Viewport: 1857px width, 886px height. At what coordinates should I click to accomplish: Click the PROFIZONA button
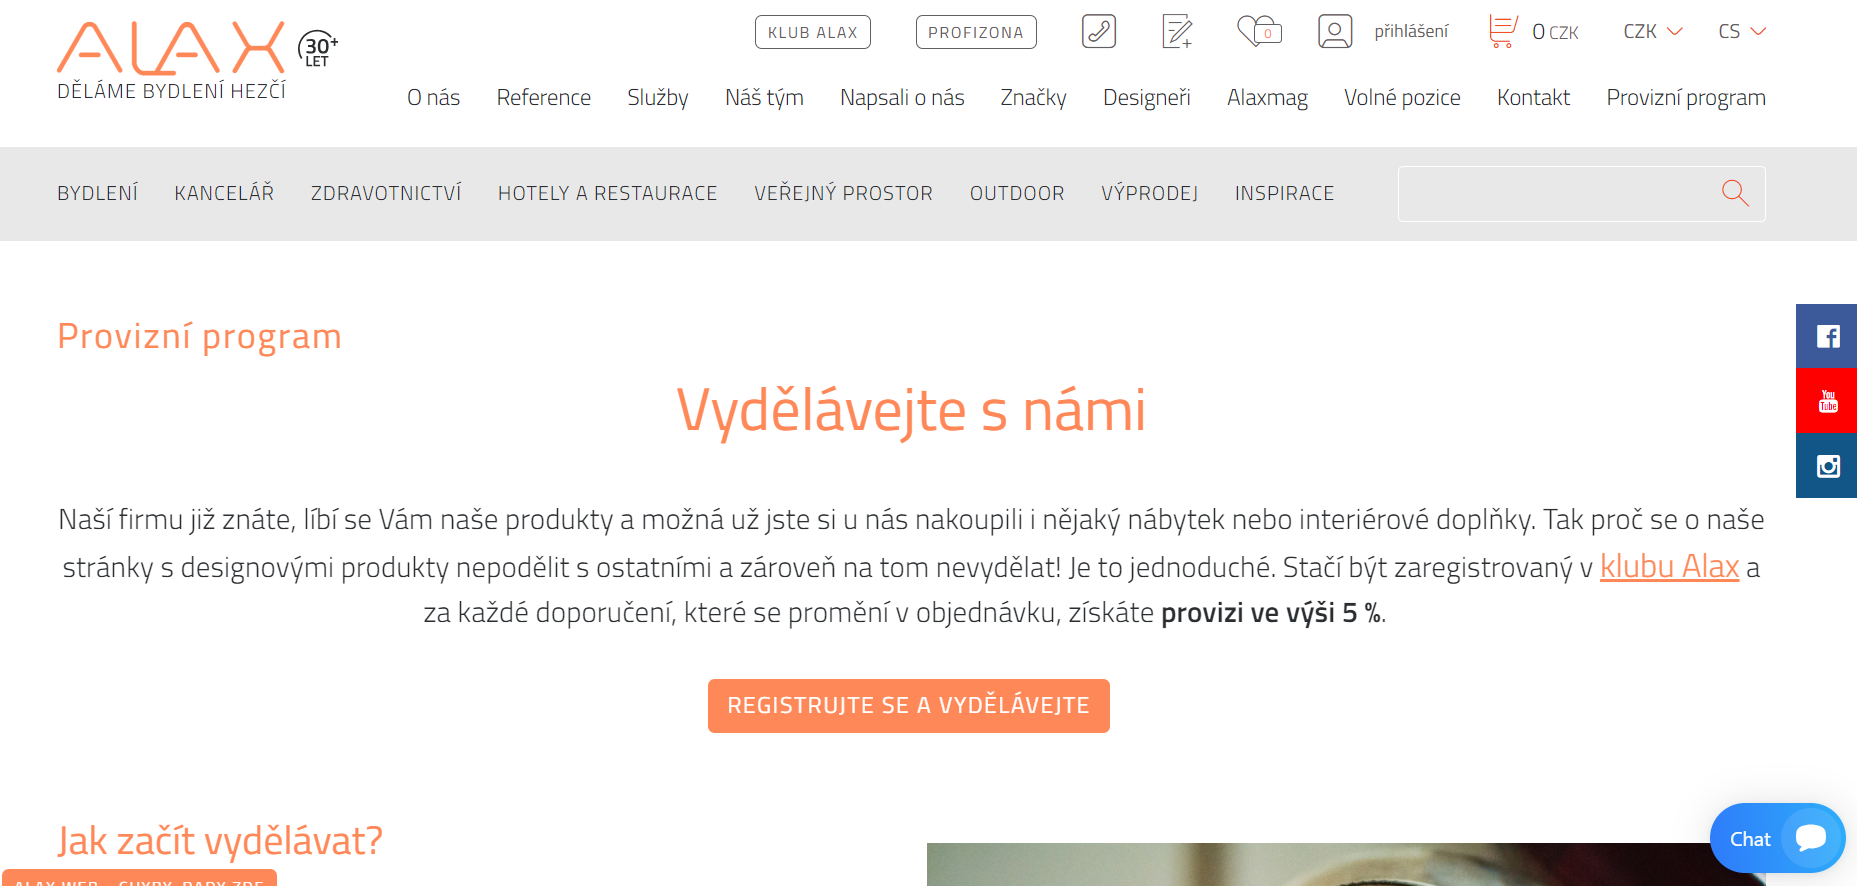[976, 32]
